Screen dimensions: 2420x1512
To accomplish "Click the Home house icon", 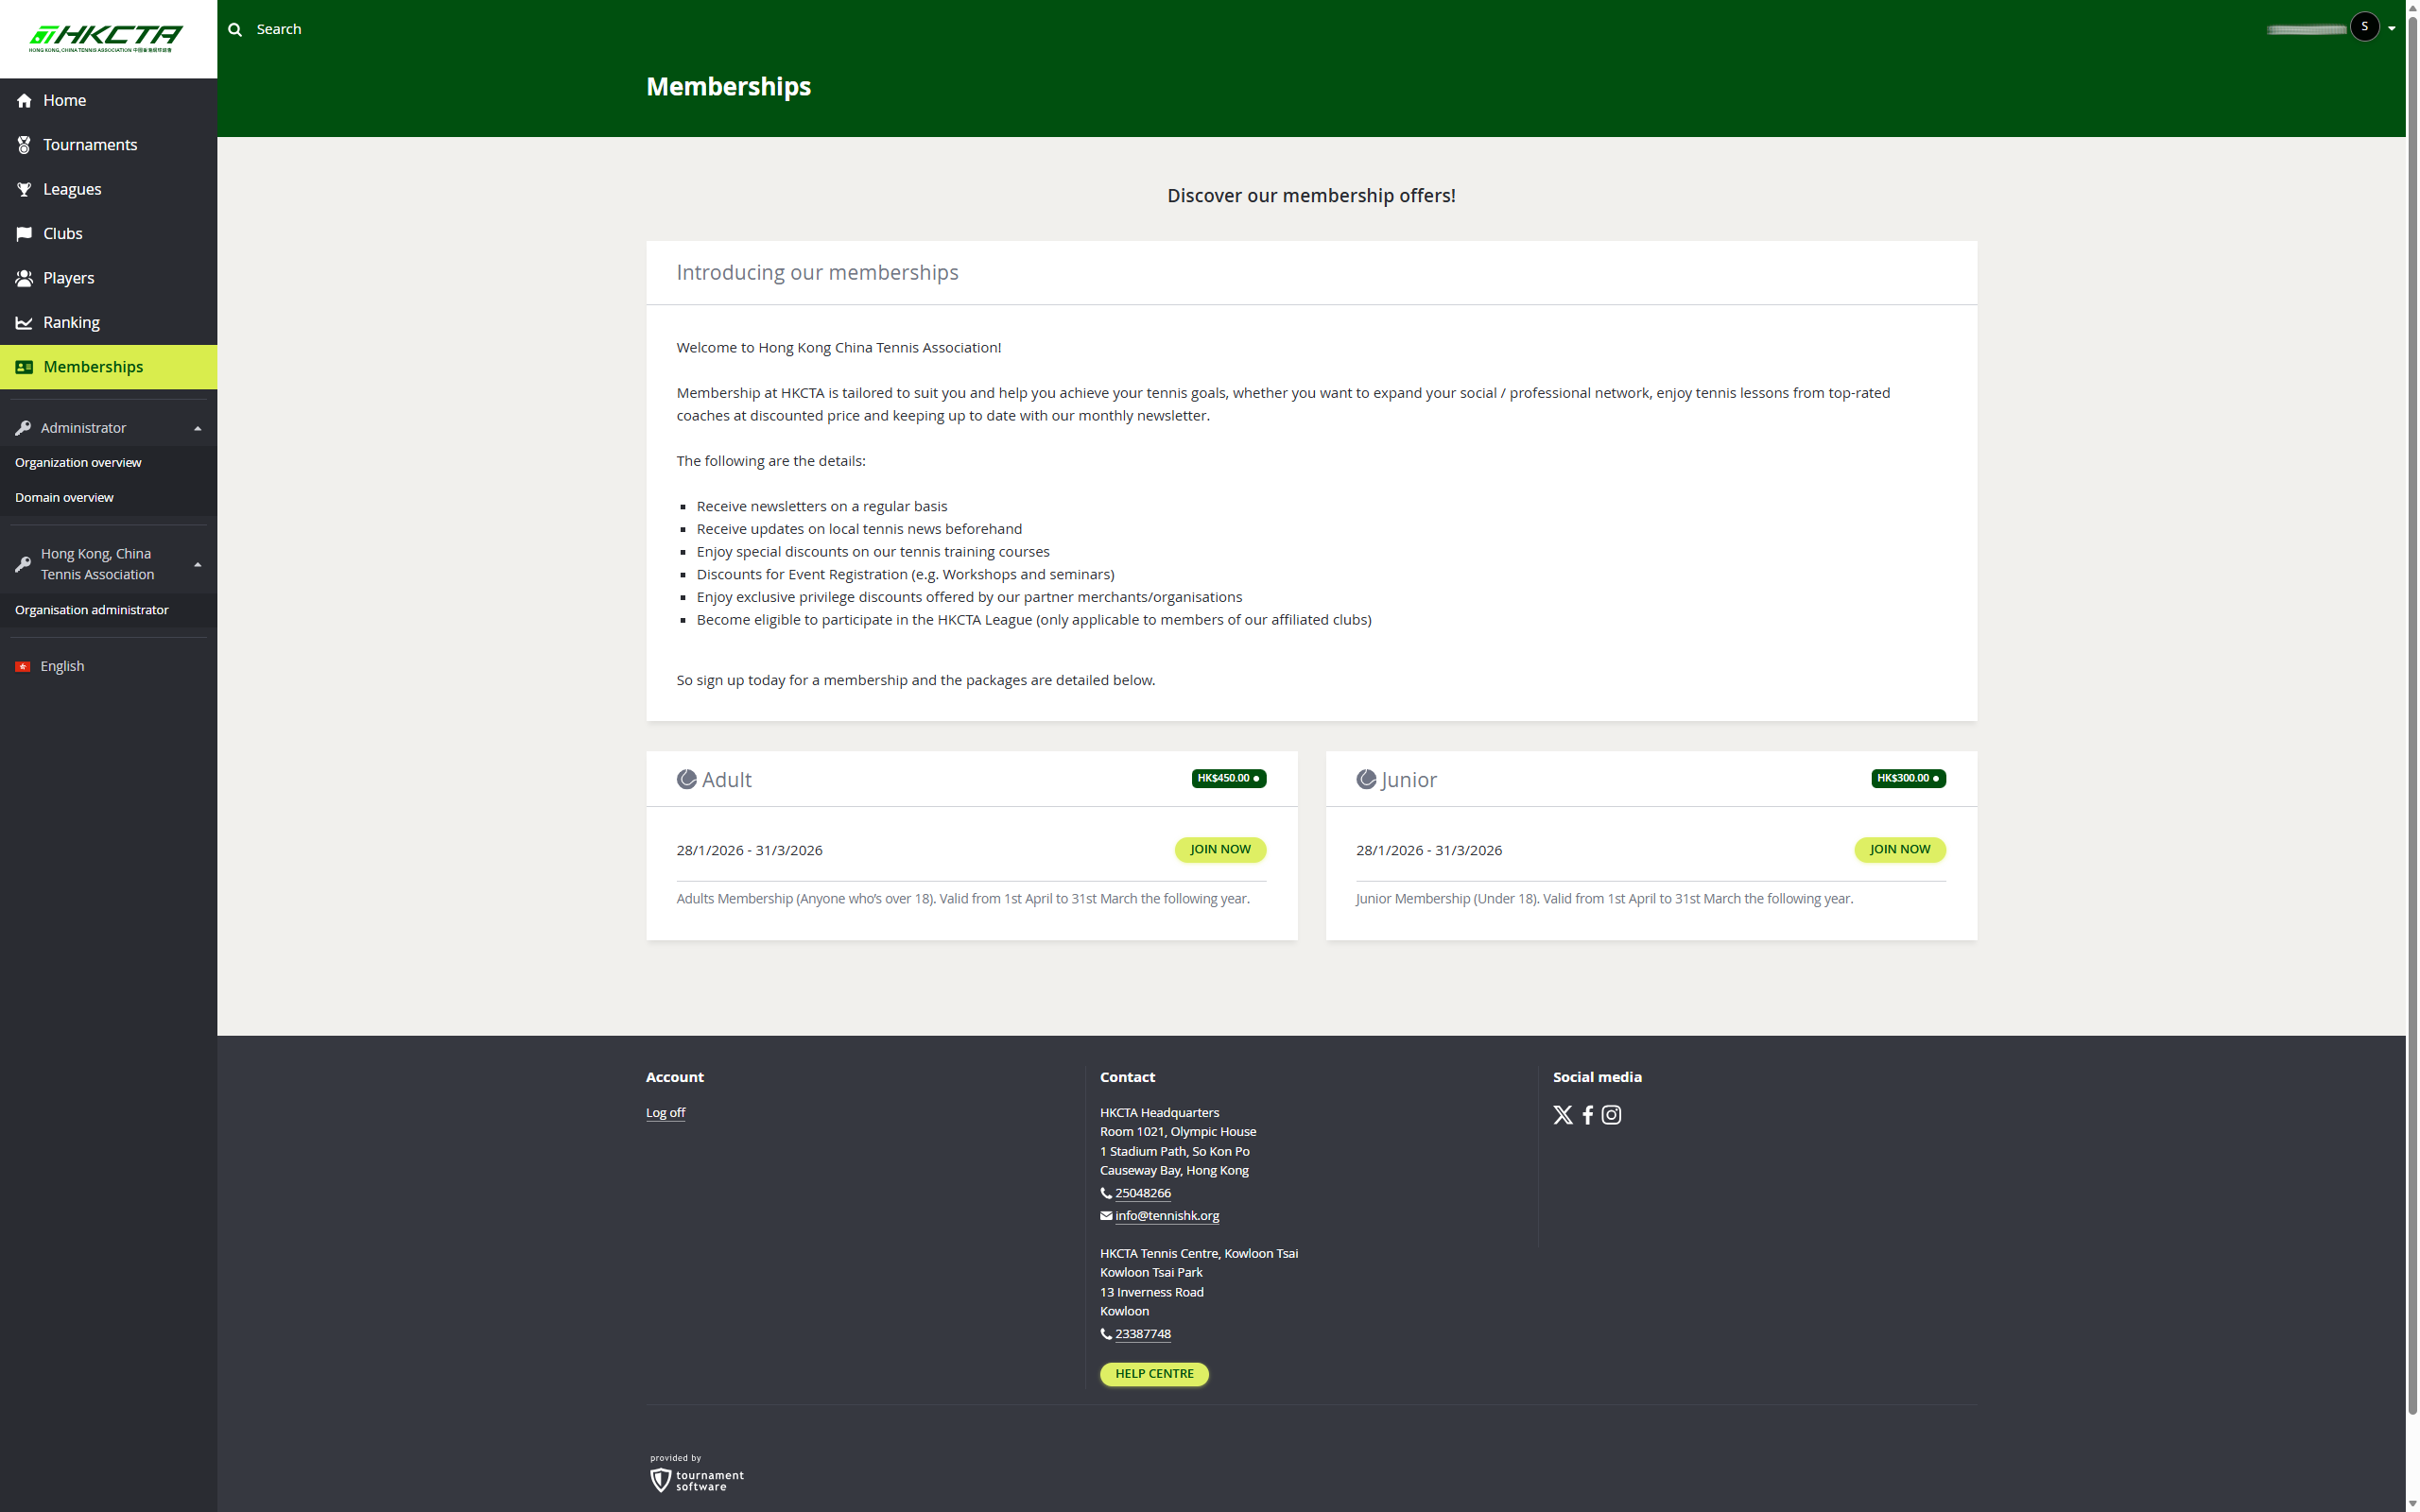I will click(x=24, y=101).
